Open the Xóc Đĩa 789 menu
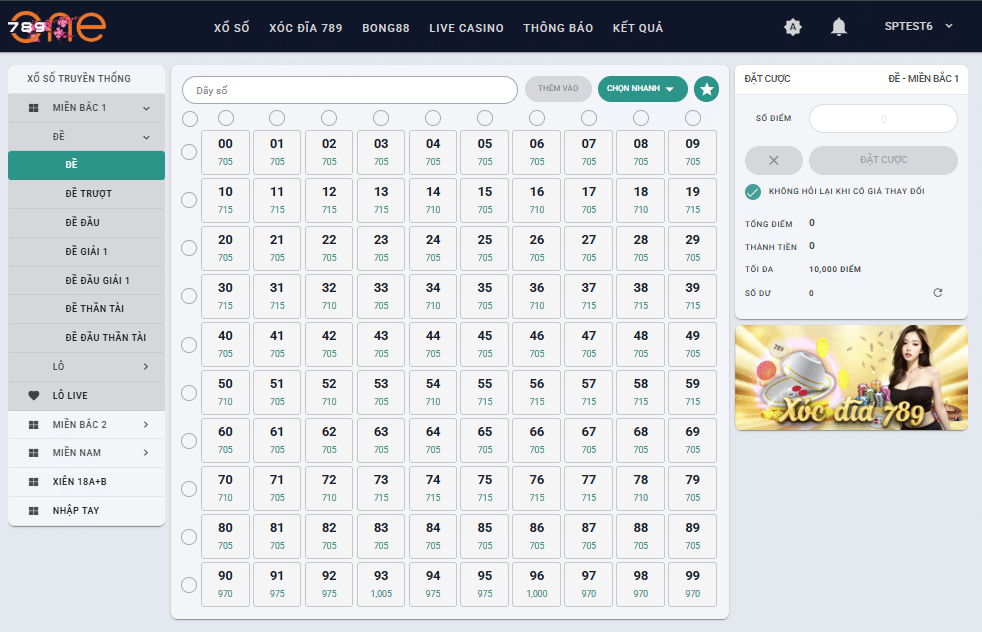Screen dimensions: 982x632 pos(306,28)
